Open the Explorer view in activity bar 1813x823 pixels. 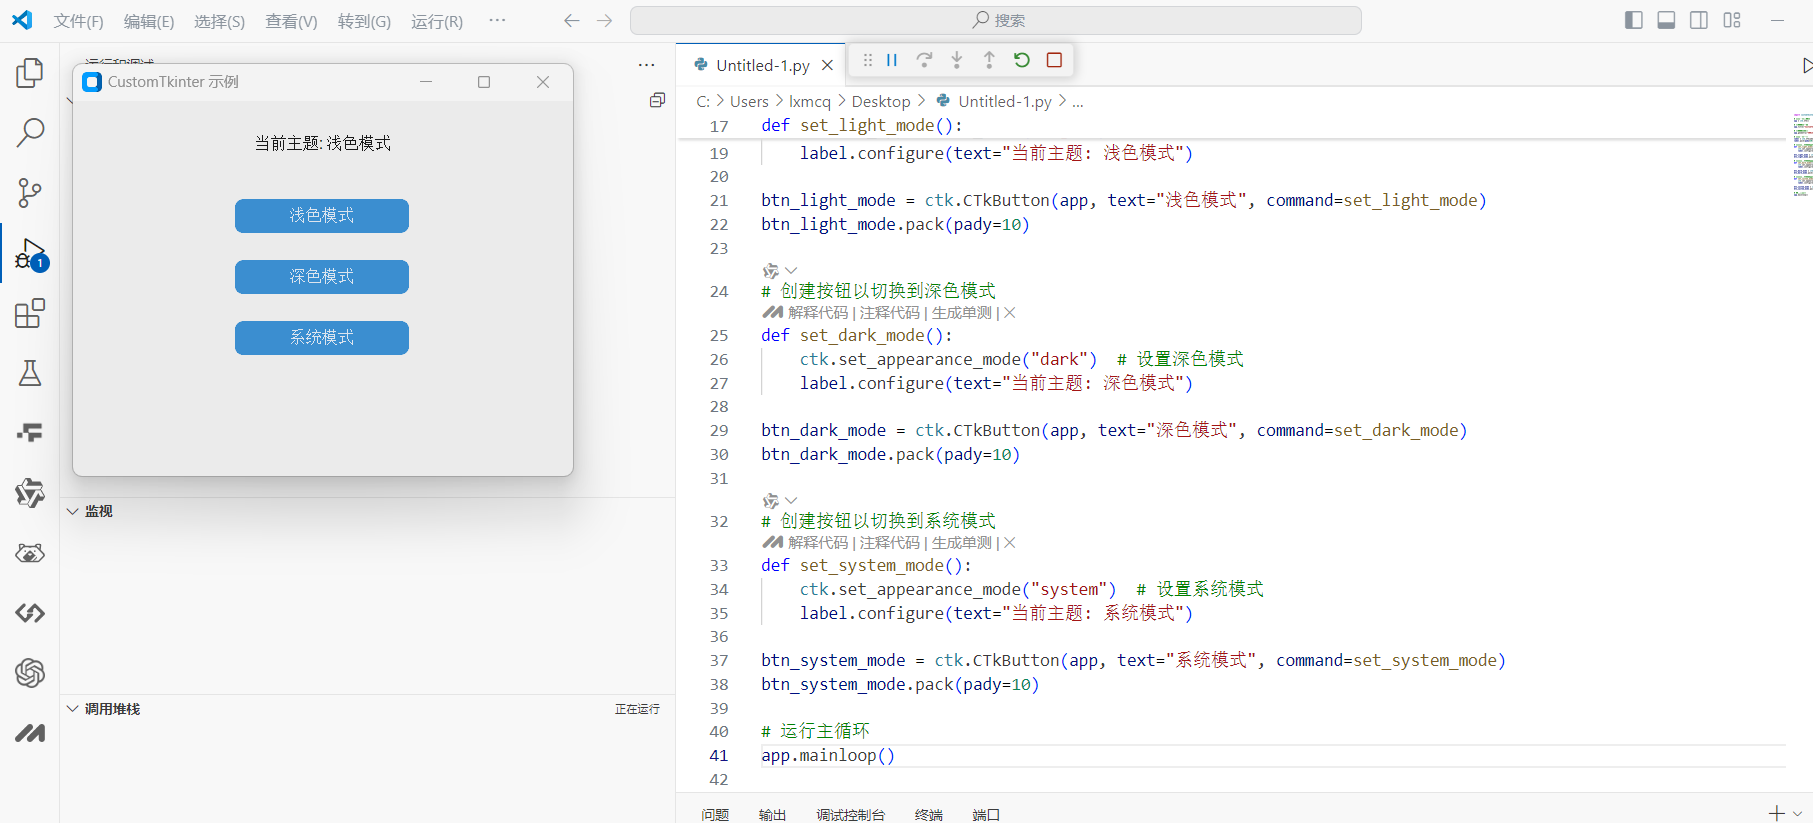(x=30, y=73)
